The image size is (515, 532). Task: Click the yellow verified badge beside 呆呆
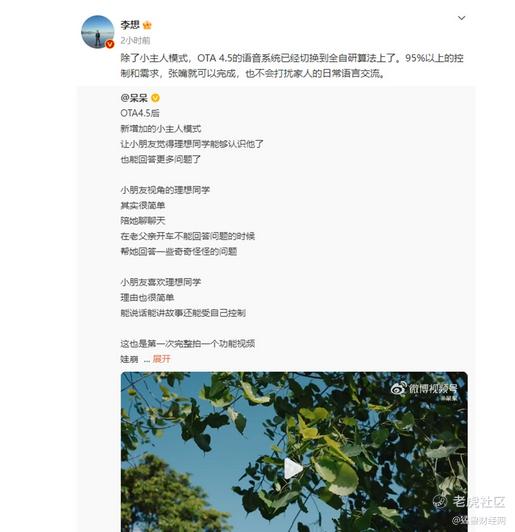155,98
